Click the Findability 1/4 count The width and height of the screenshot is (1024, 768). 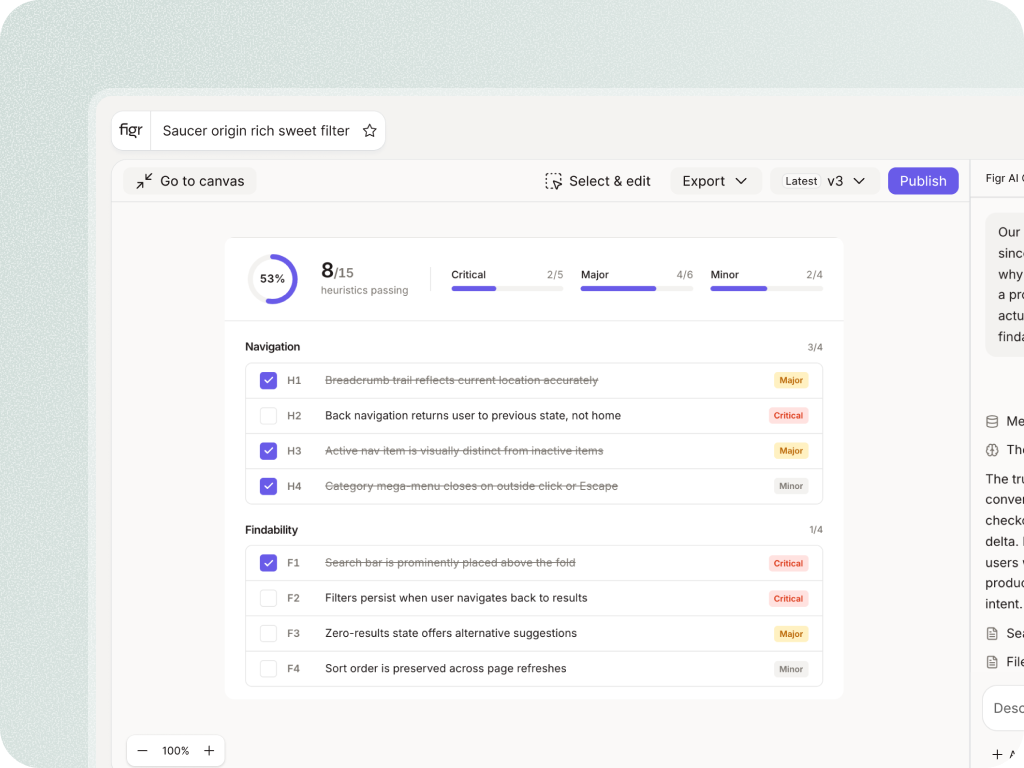coord(816,530)
